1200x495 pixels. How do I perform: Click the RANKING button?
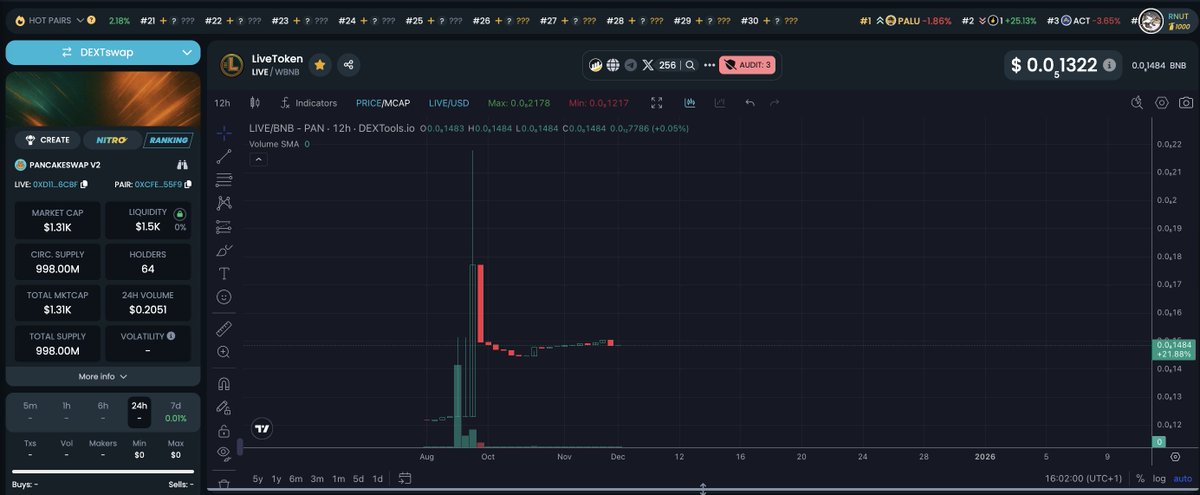pos(167,140)
